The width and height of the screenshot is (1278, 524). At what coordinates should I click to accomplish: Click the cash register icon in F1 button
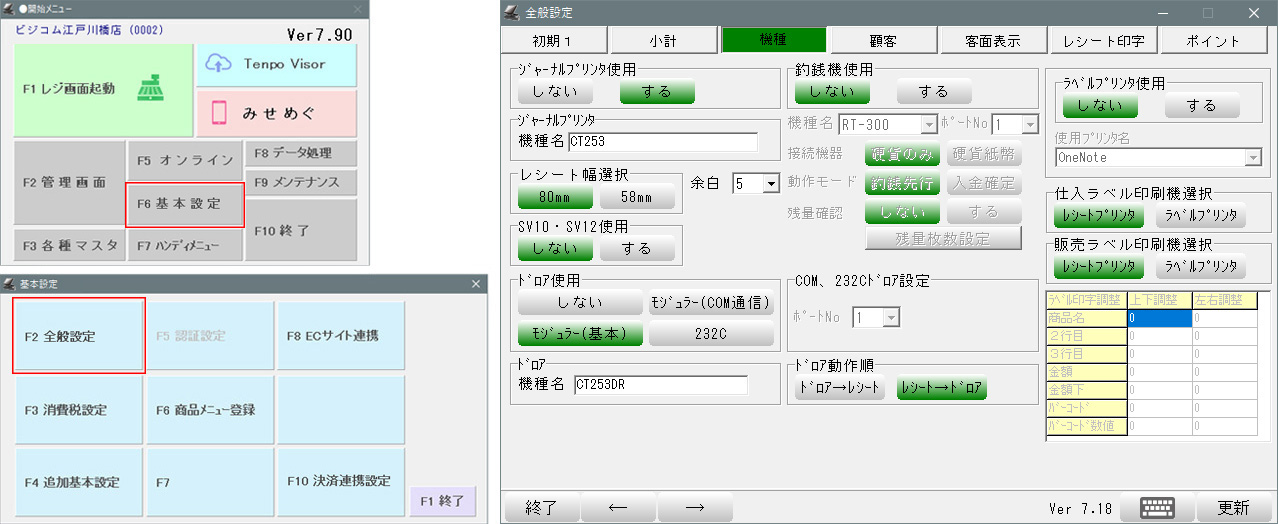(x=151, y=88)
